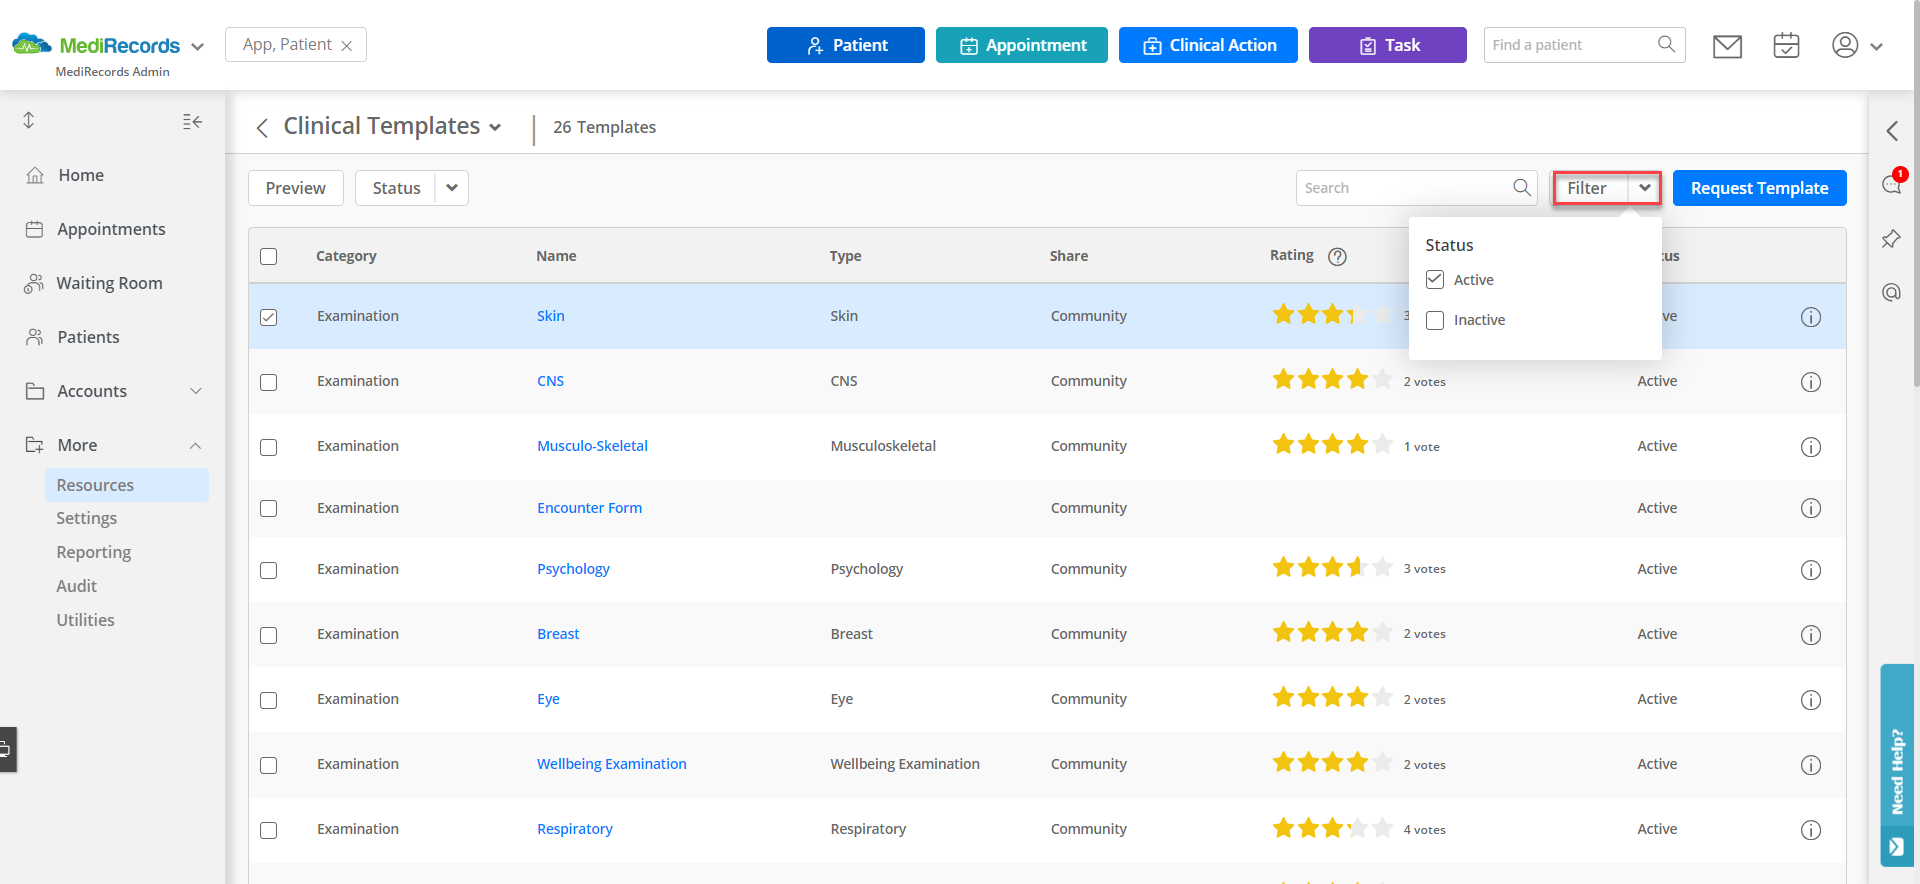Open the MediRecords logo dropdown
This screenshot has height=884, width=1920.
pos(197,47)
